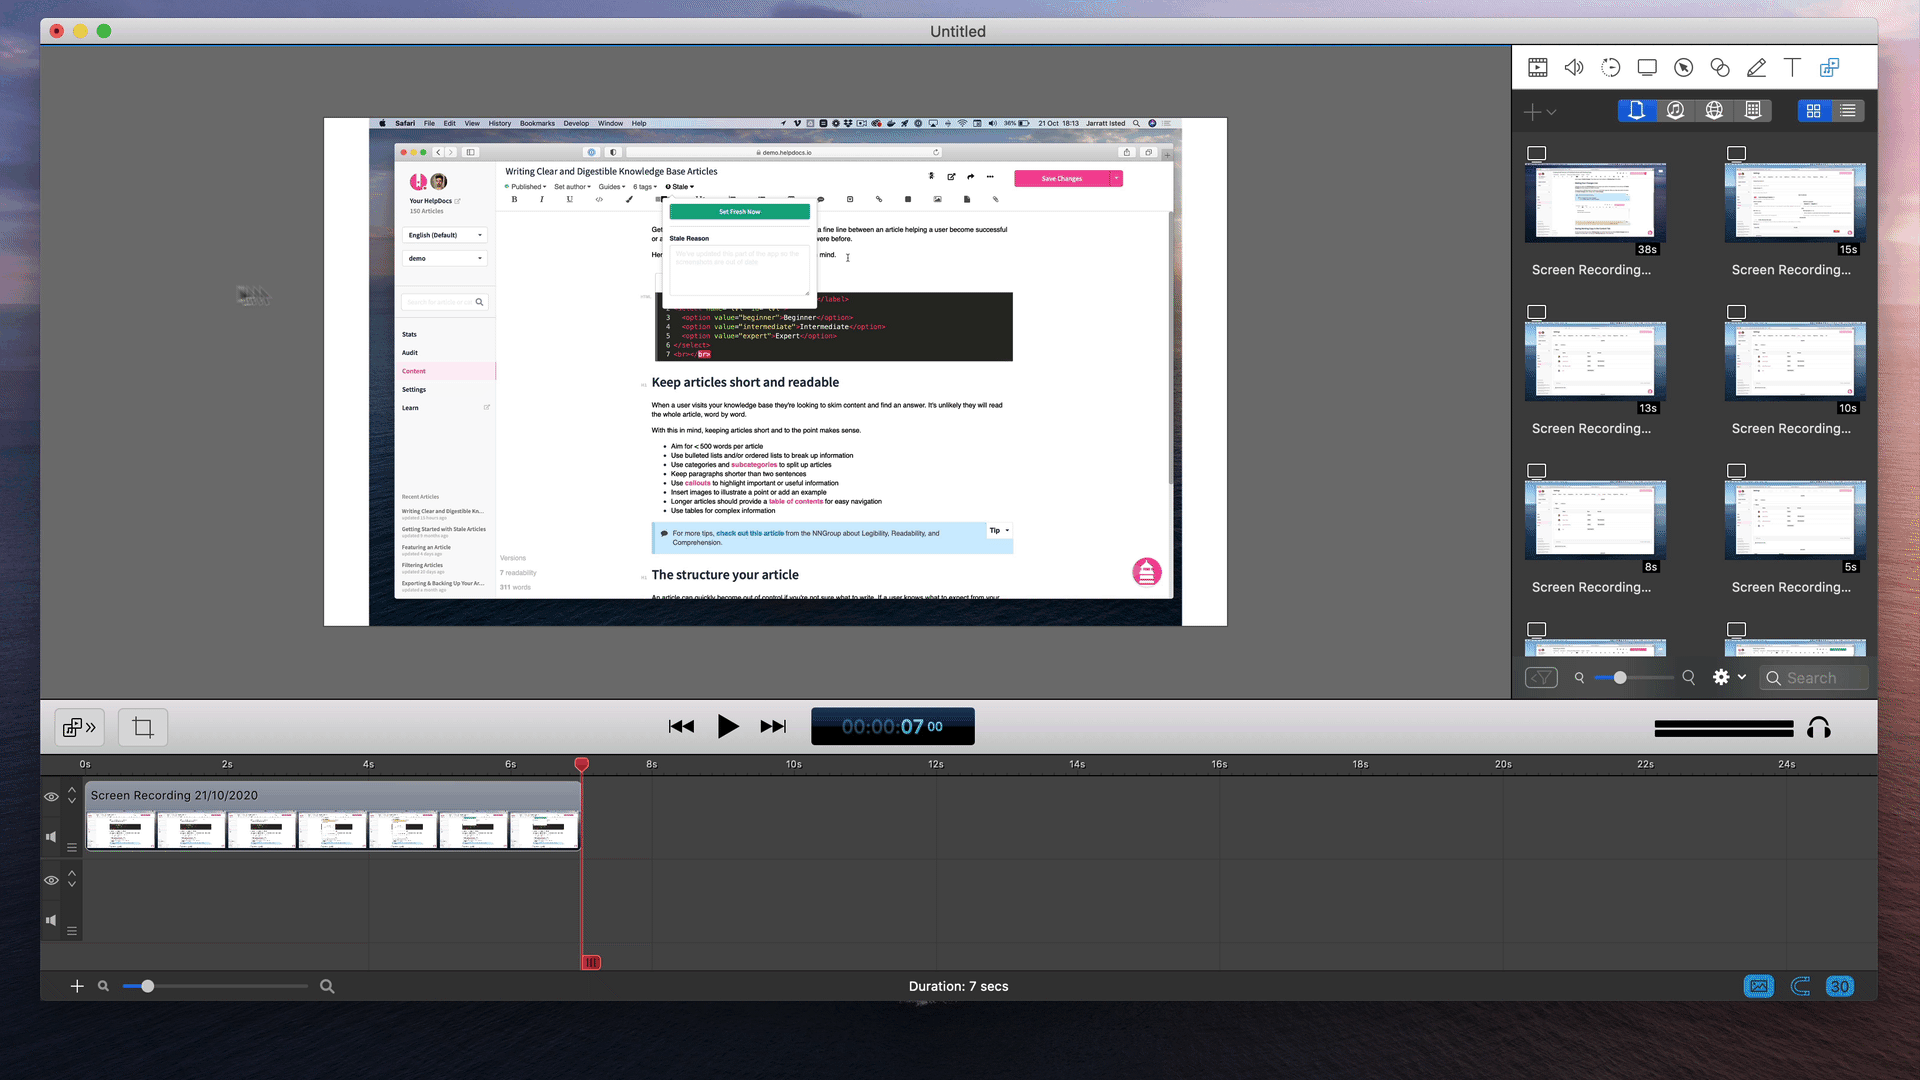This screenshot has width=1920, height=1080.
Task: Hide the first track with eye icon
Action: (x=51, y=797)
